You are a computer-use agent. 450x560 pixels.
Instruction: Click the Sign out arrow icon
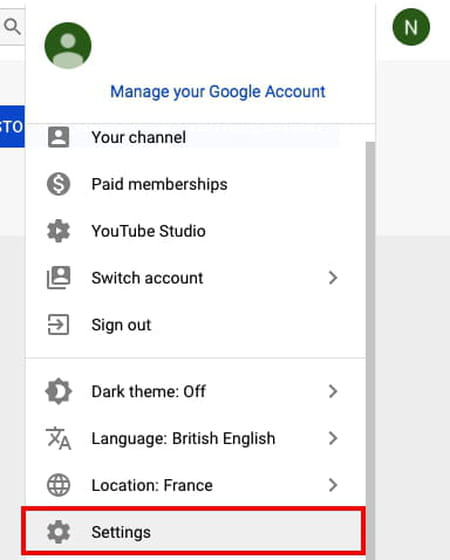click(58, 324)
